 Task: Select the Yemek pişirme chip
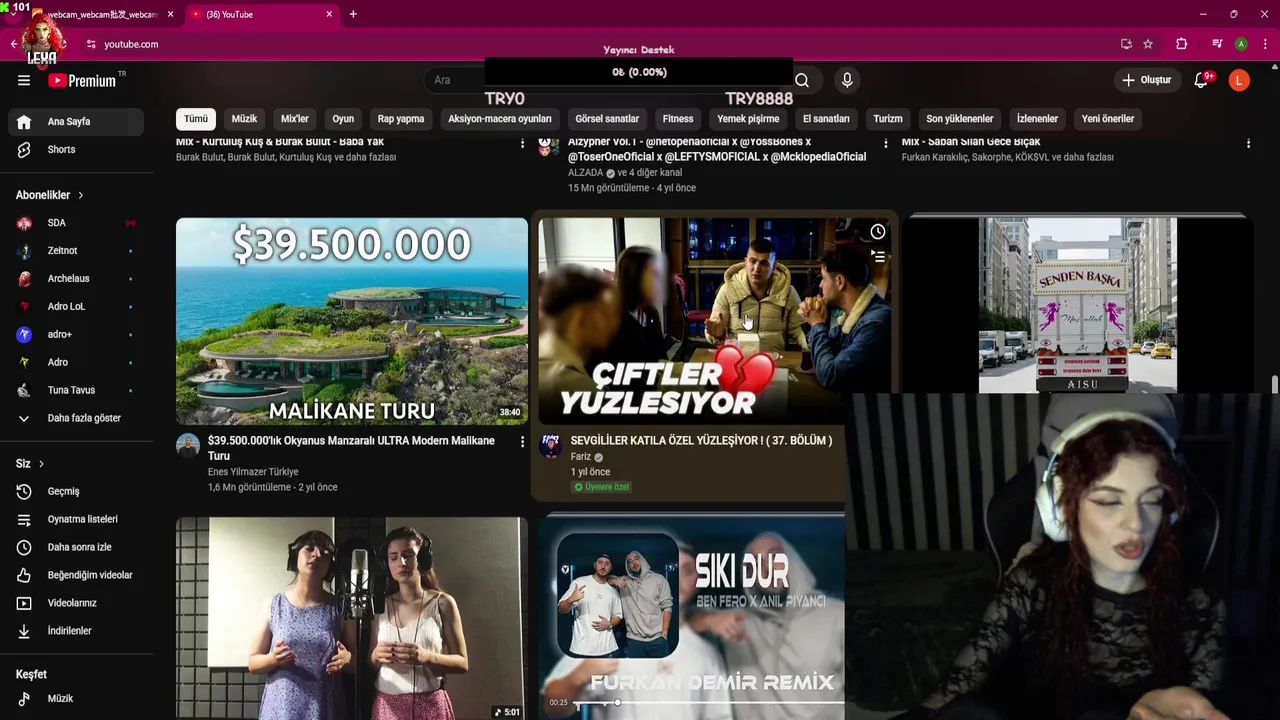click(x=748, y=119)
